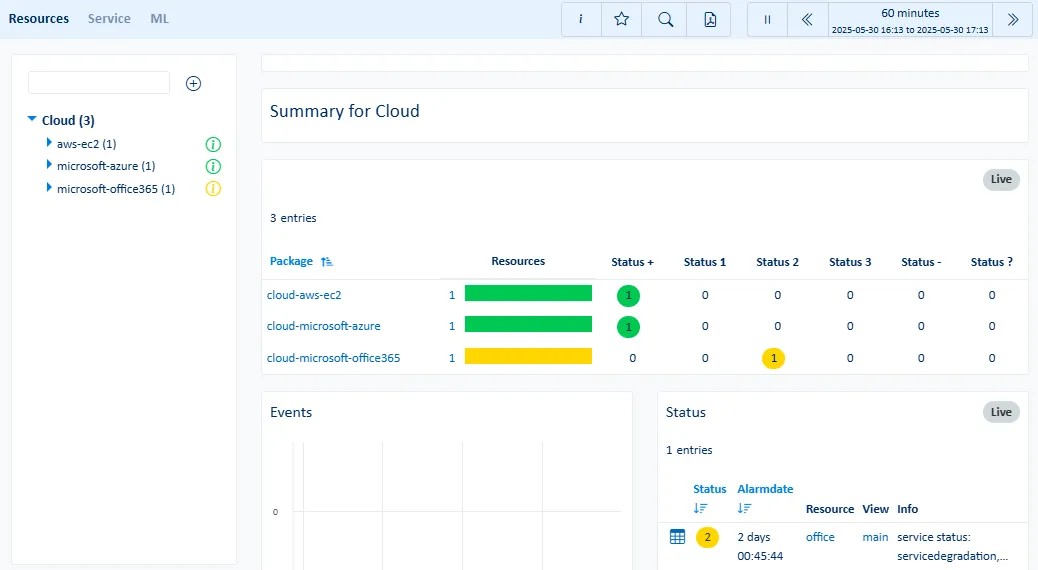1038x570 pixels.
Task: Click the star favorites icon
Action: click(x=621, y=19)
